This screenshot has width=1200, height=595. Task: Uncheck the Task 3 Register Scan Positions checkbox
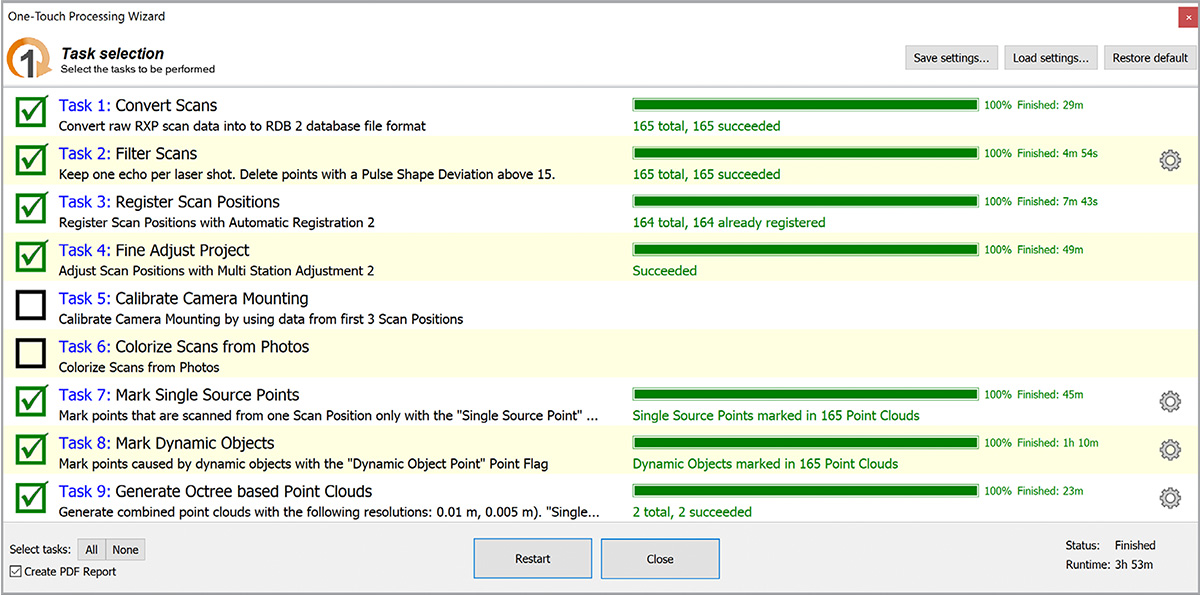(32, 209)
